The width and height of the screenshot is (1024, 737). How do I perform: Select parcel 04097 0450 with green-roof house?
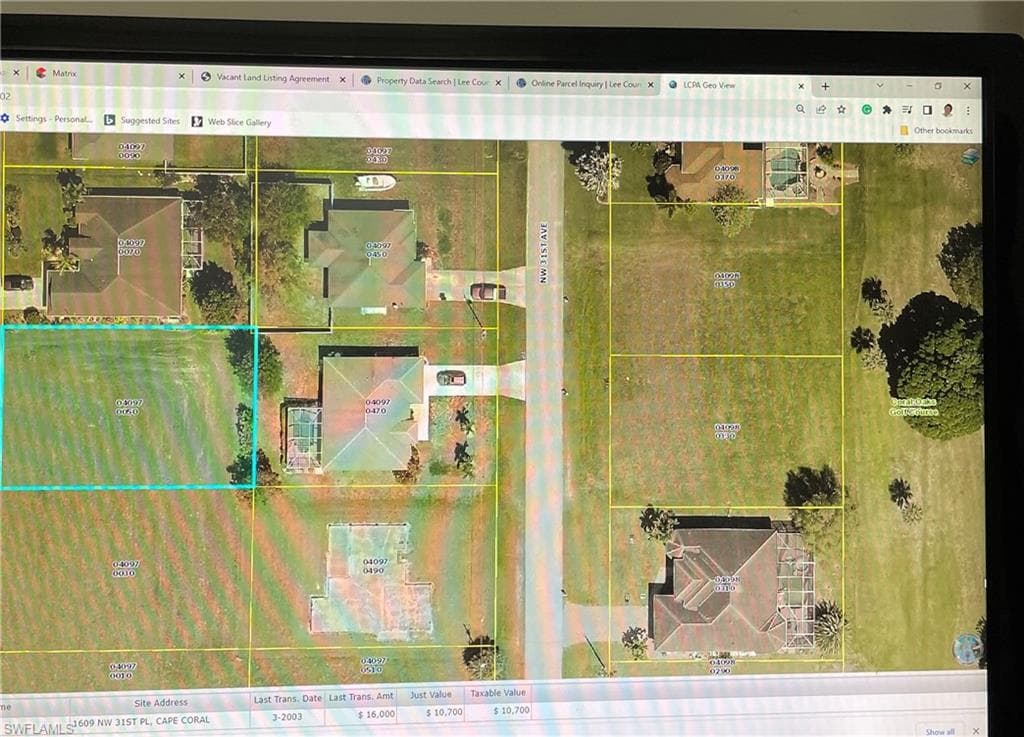click(x=379, y=250)
